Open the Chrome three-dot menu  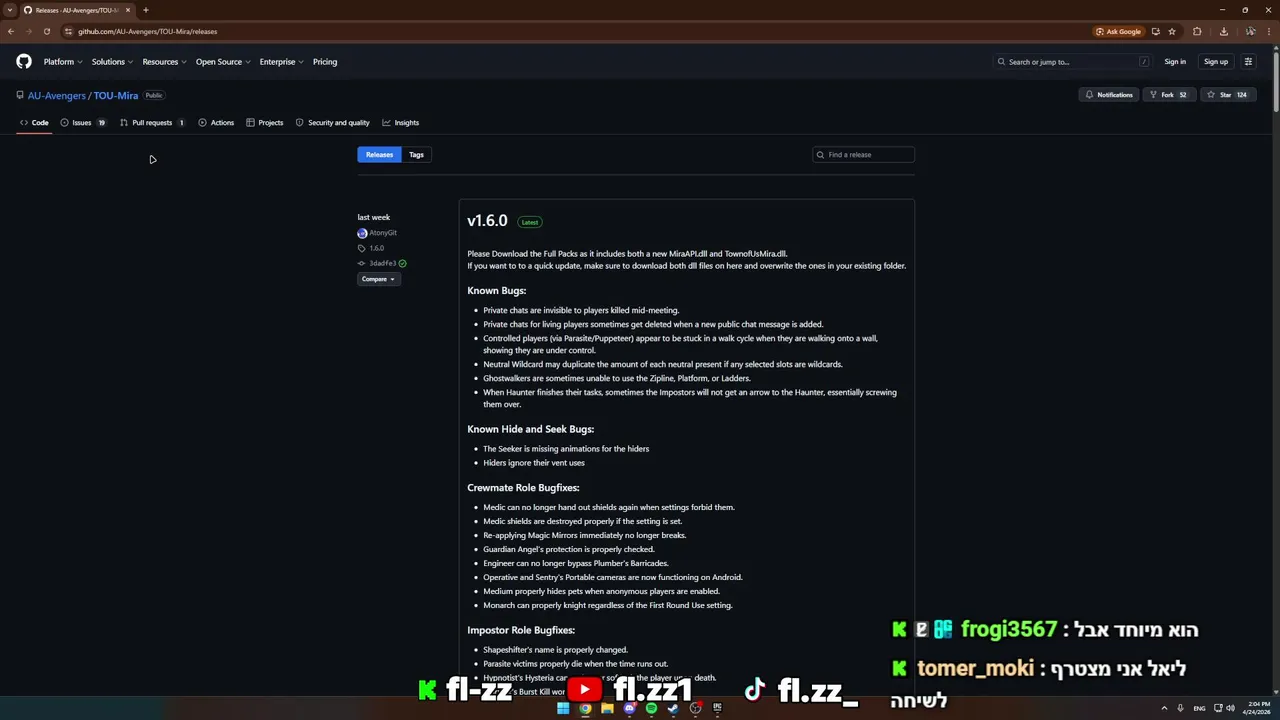coord(1268,31)
